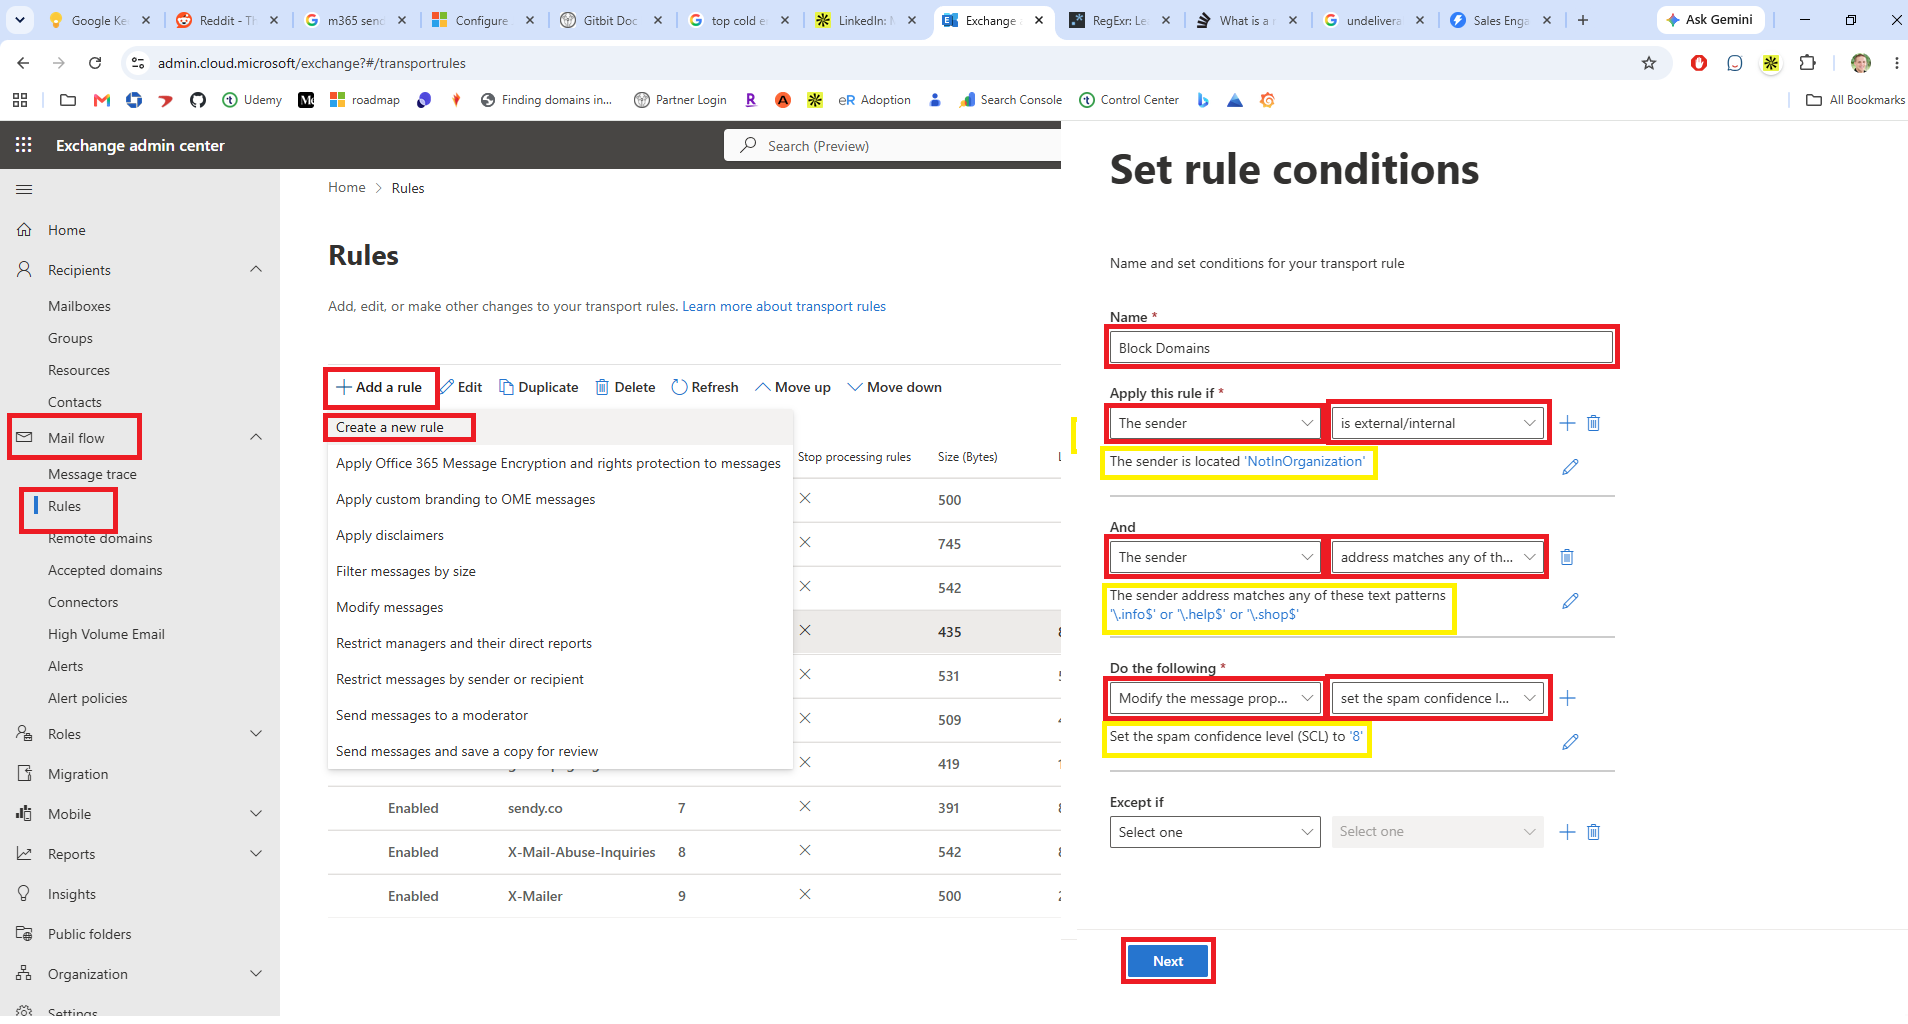Collapse the Recipients section chevron
Screen dimensions: 1908x1024
256,269
